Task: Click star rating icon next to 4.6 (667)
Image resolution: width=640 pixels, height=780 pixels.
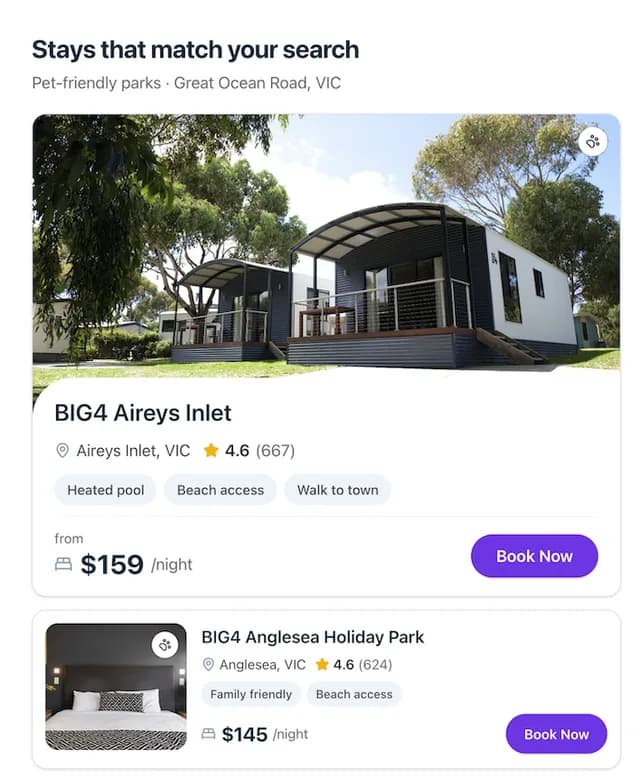Action: (x=211, y=450)
